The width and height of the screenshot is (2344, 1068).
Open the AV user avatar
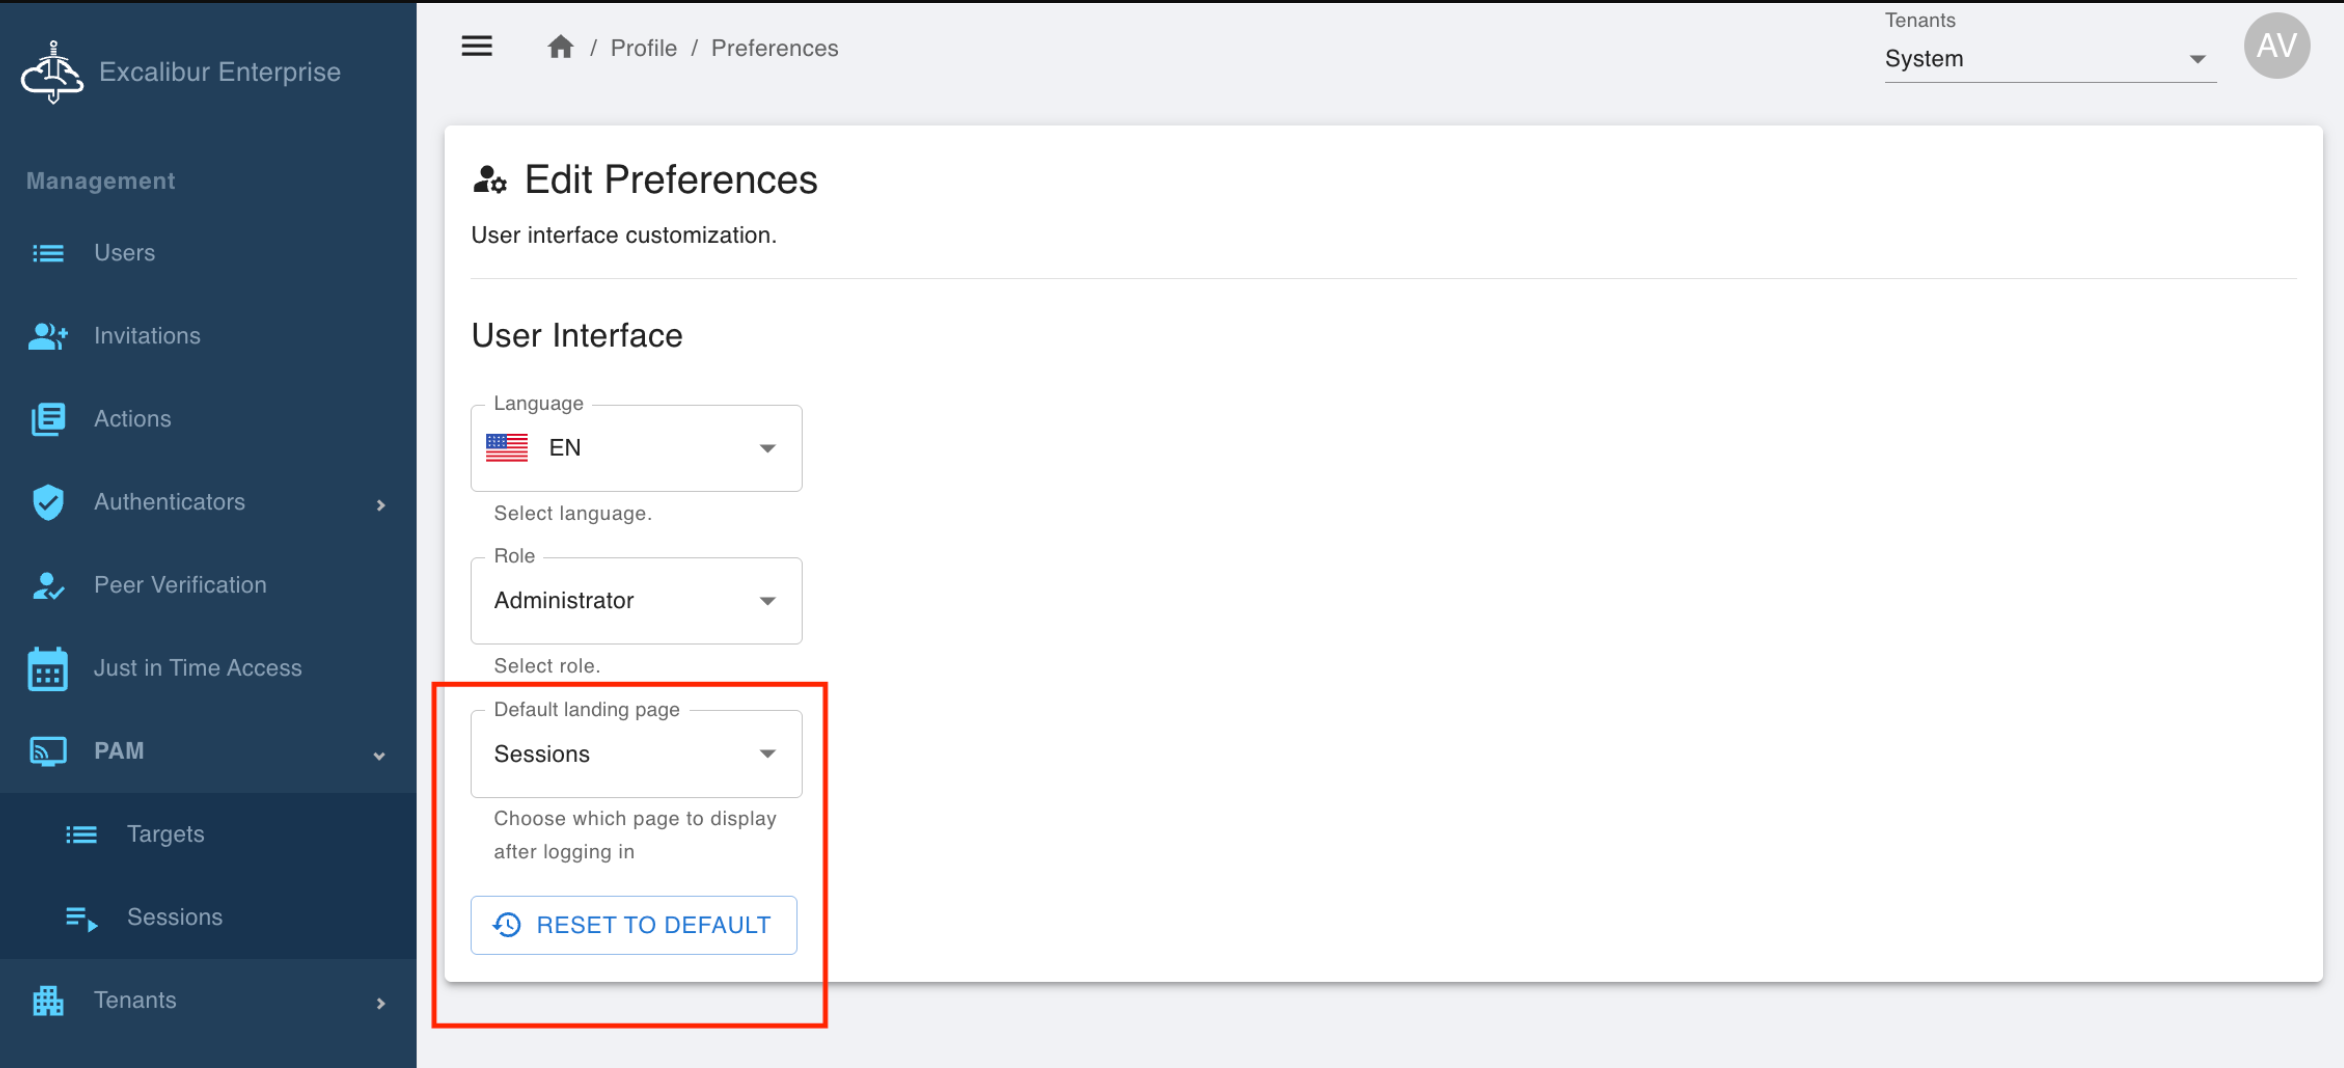[2276, 46]
